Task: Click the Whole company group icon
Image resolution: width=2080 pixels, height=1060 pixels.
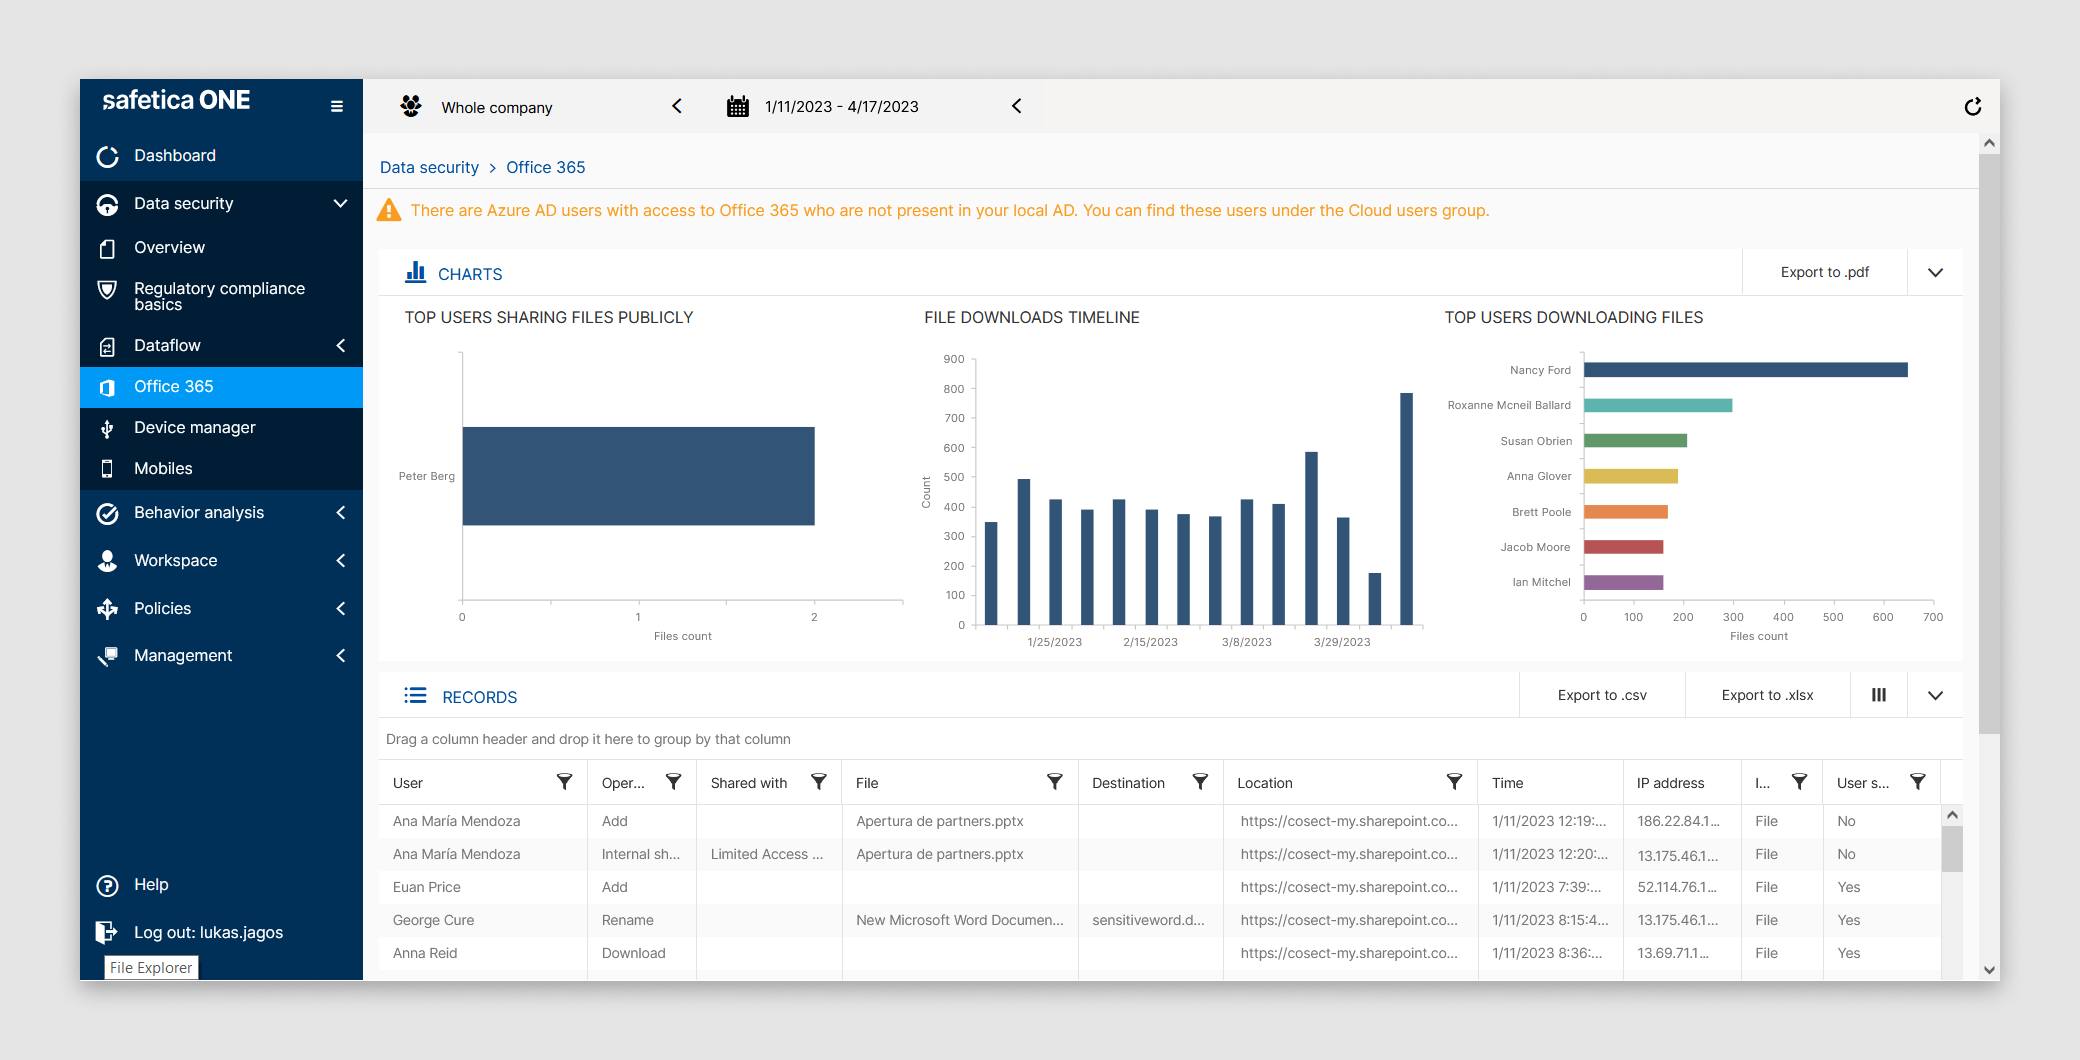Action: [x=410, y=106]
